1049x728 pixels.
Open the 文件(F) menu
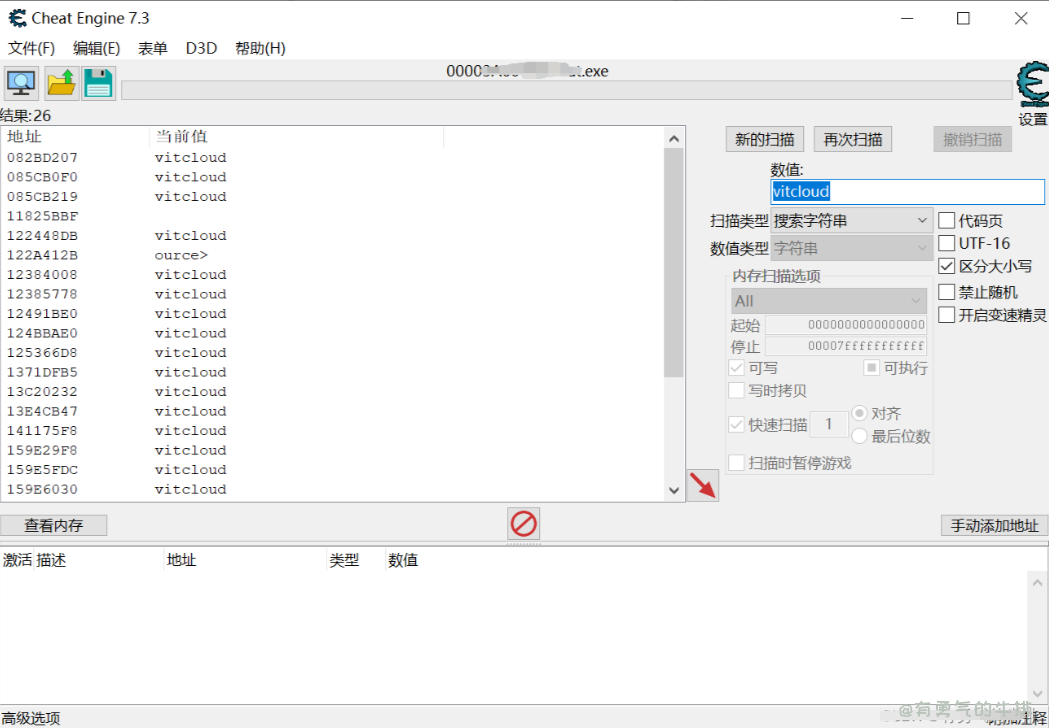[32, 48]
